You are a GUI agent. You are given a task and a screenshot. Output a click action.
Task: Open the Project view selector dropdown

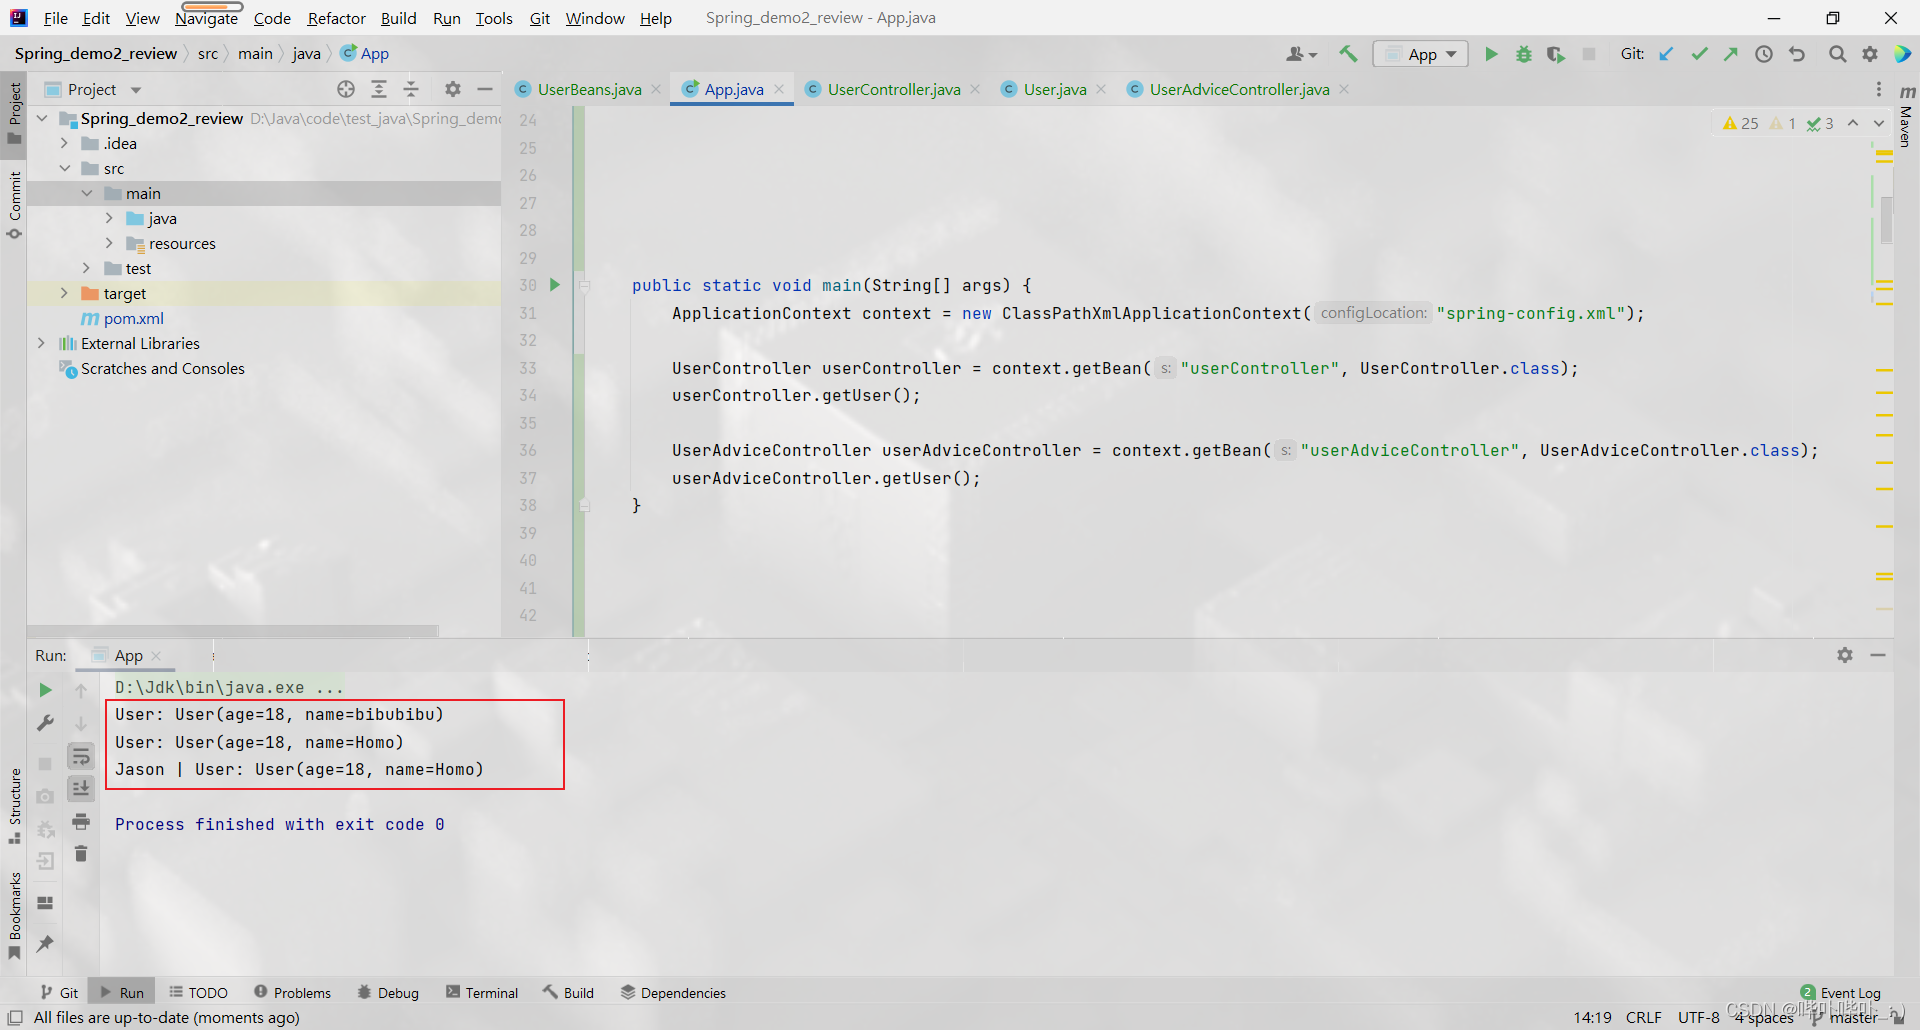(94, 89)
